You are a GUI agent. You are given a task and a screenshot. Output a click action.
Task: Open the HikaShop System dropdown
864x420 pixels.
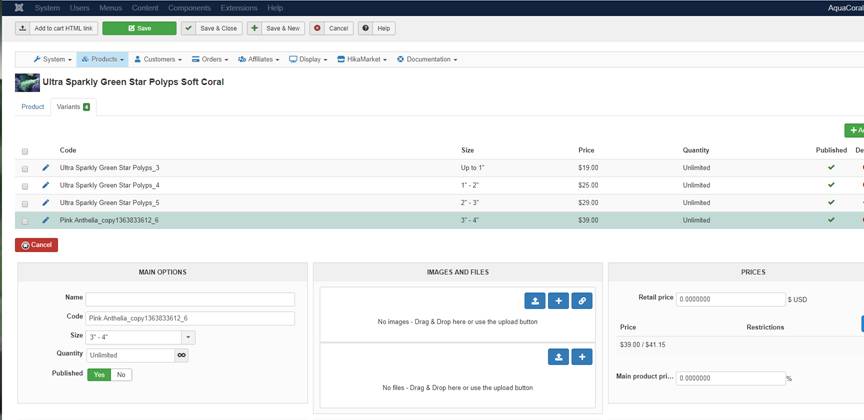[52, 60]
